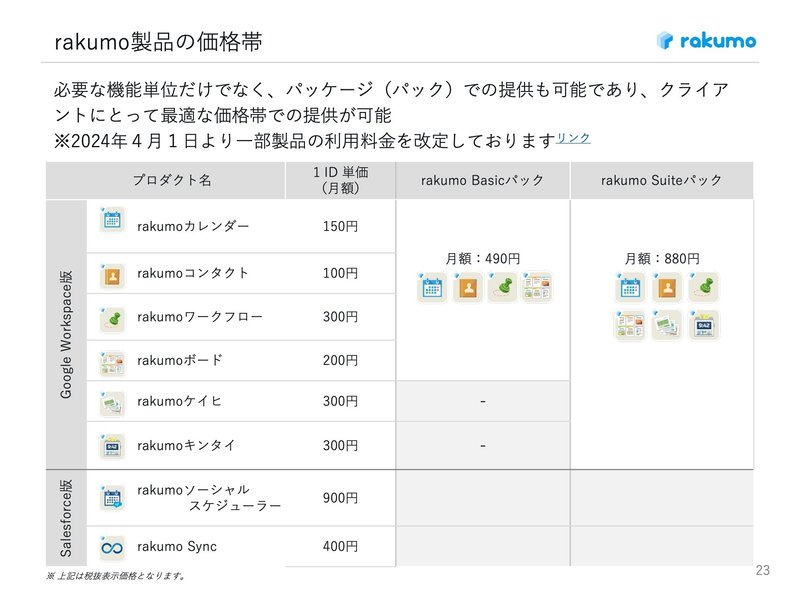Select the calendar icon in Suite pack
The height and width of the screenshot is (600, 800).
(x=630, y=287)
